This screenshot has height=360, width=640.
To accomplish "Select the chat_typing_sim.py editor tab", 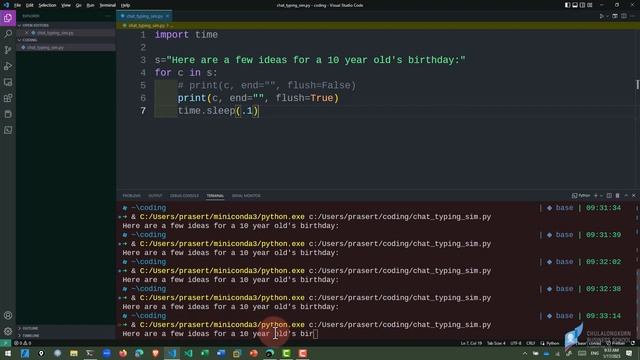I will point(144,16).
